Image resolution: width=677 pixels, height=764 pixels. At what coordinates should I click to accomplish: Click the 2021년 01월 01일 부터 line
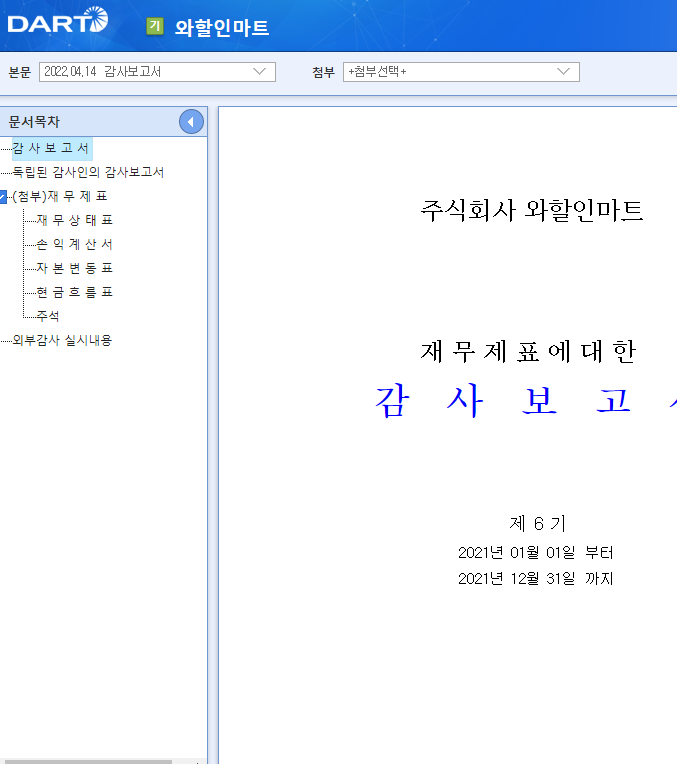click(x=536, y=553)
